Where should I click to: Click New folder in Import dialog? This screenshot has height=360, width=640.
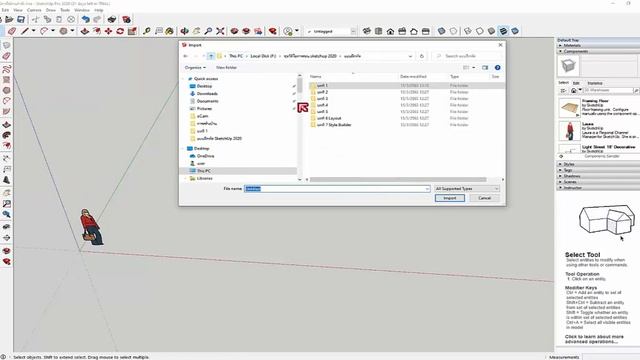pos(226,67)
